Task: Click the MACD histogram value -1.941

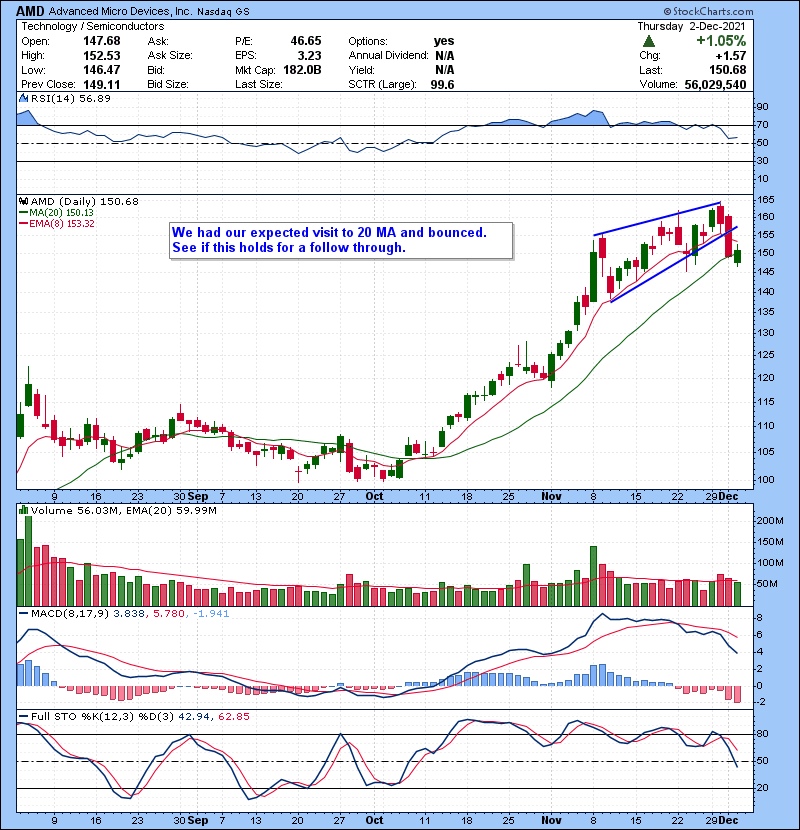Action: coord(211,614)
